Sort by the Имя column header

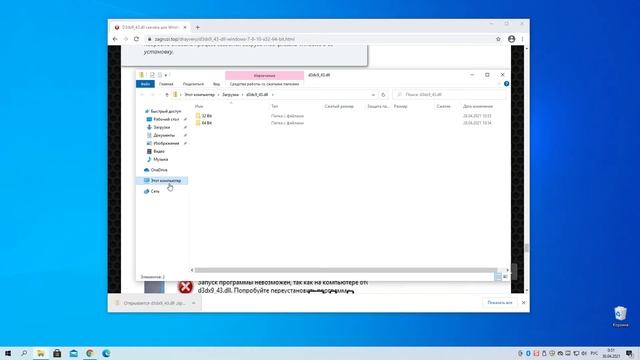coord(199,106)
